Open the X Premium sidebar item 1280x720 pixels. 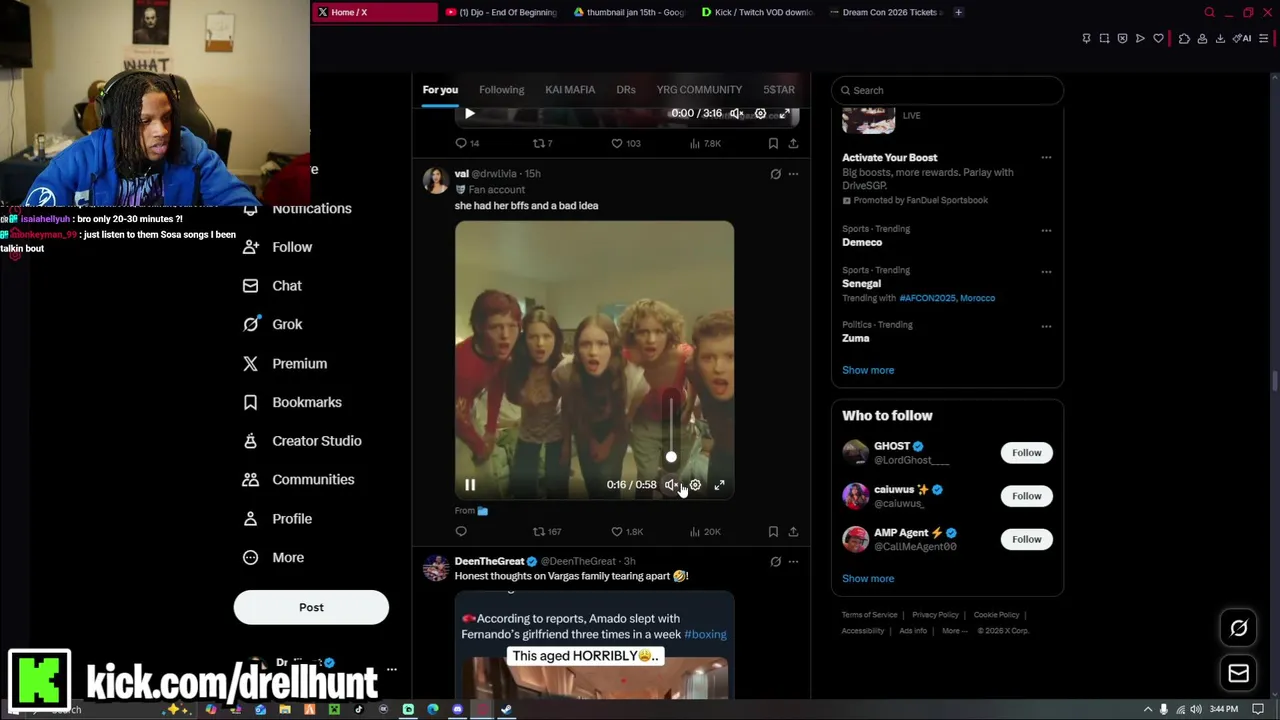[x=286, y=364]
